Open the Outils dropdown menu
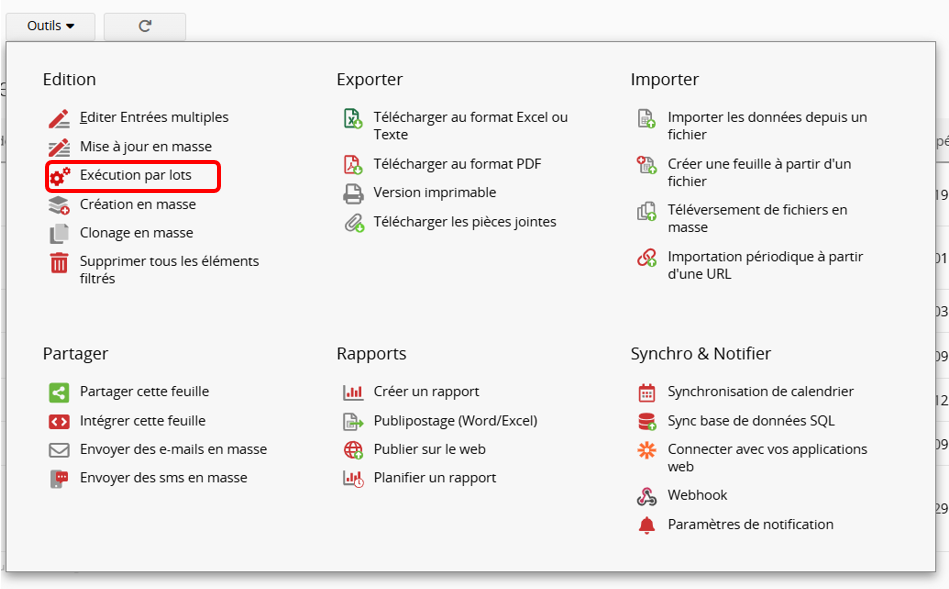 [50, 26]
